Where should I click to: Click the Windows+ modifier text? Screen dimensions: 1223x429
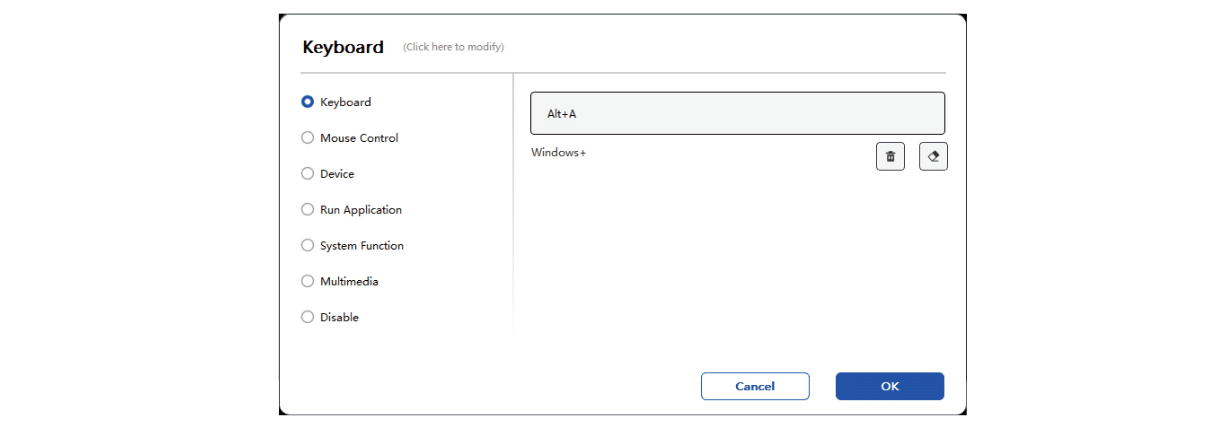(558, 153)
